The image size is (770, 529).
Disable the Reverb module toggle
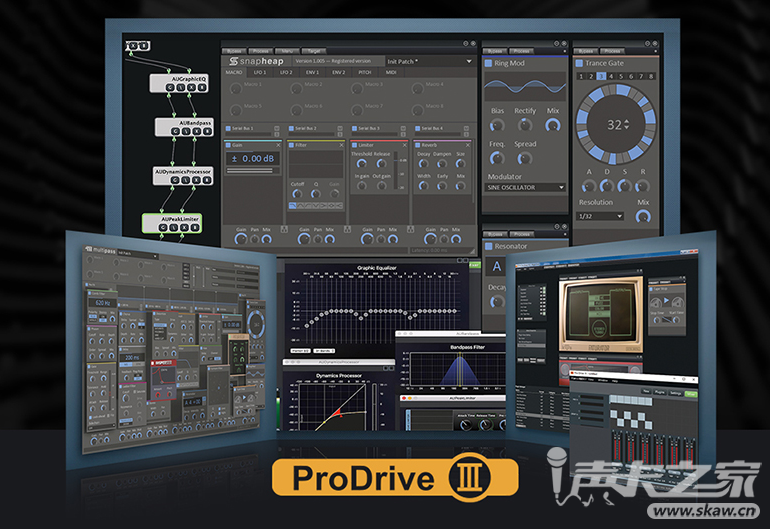417,145
